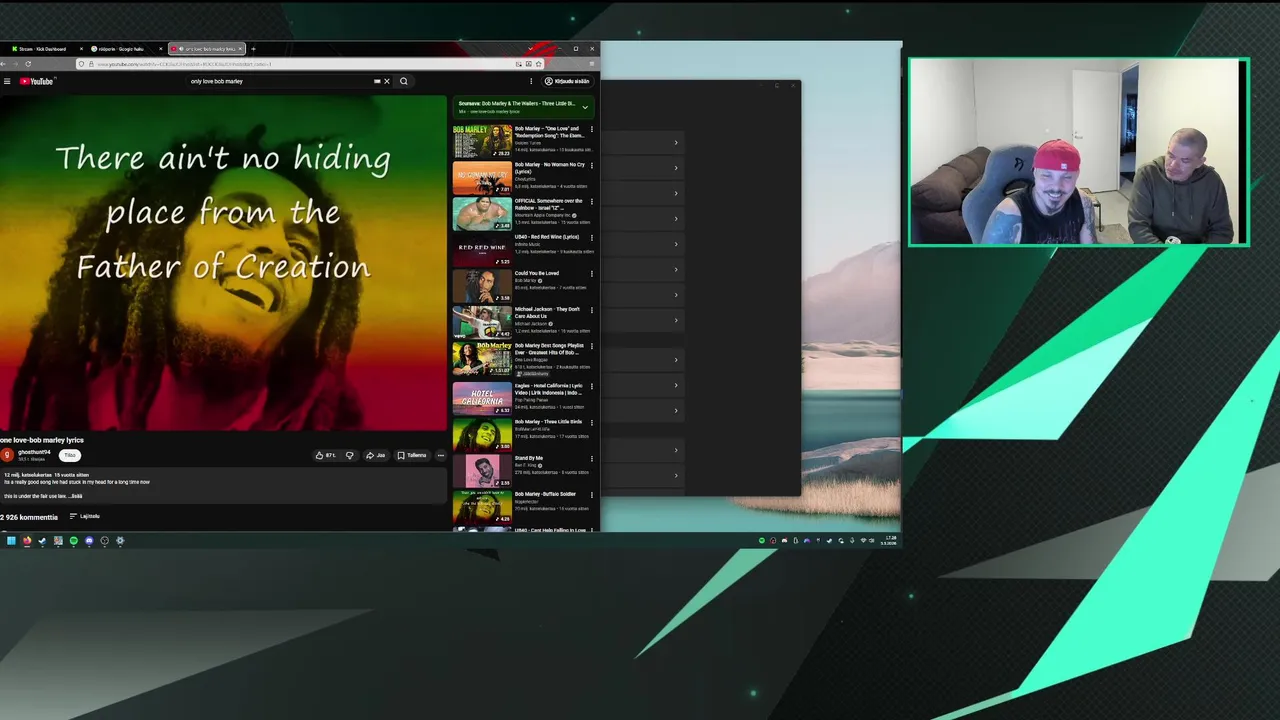Click the Kirjaudu sisään sign-in button
1280x720 pixels.
[567, 81]
